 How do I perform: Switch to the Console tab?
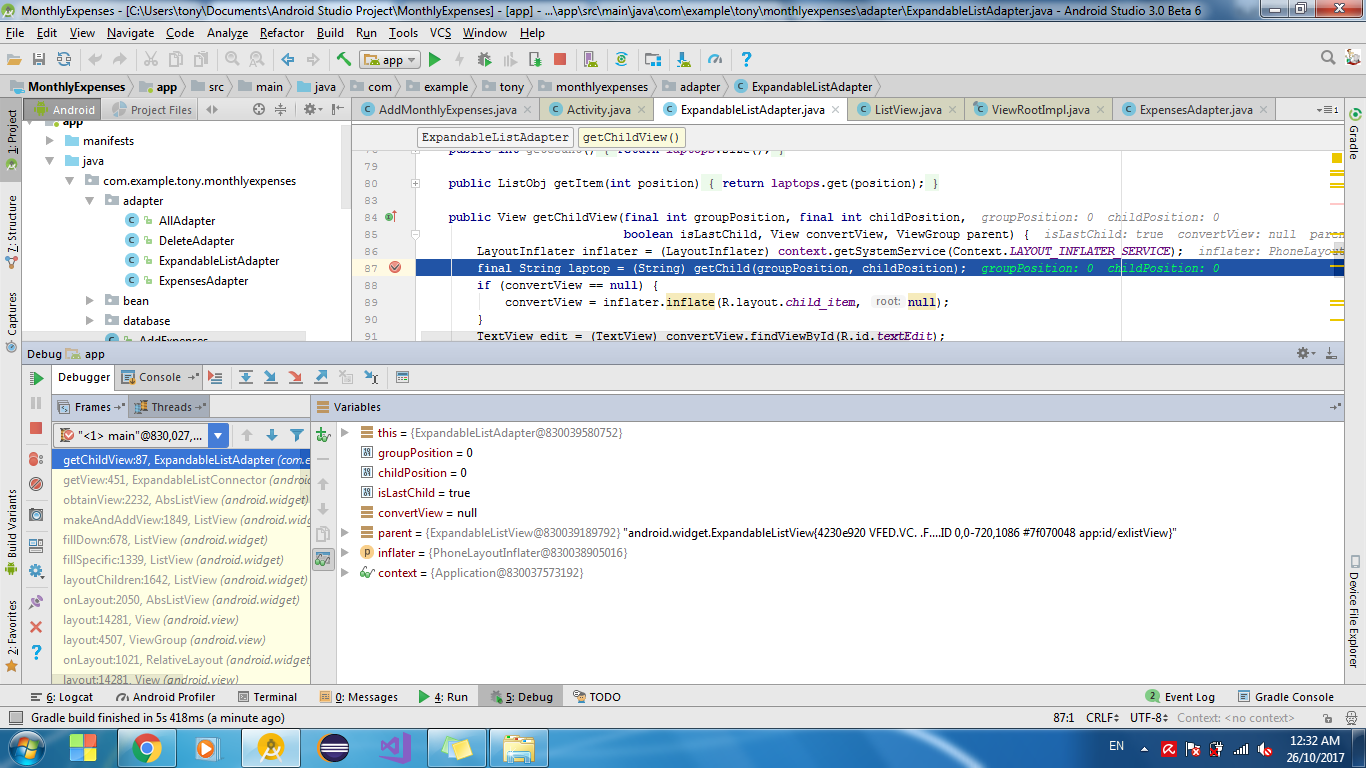(159, 377)
